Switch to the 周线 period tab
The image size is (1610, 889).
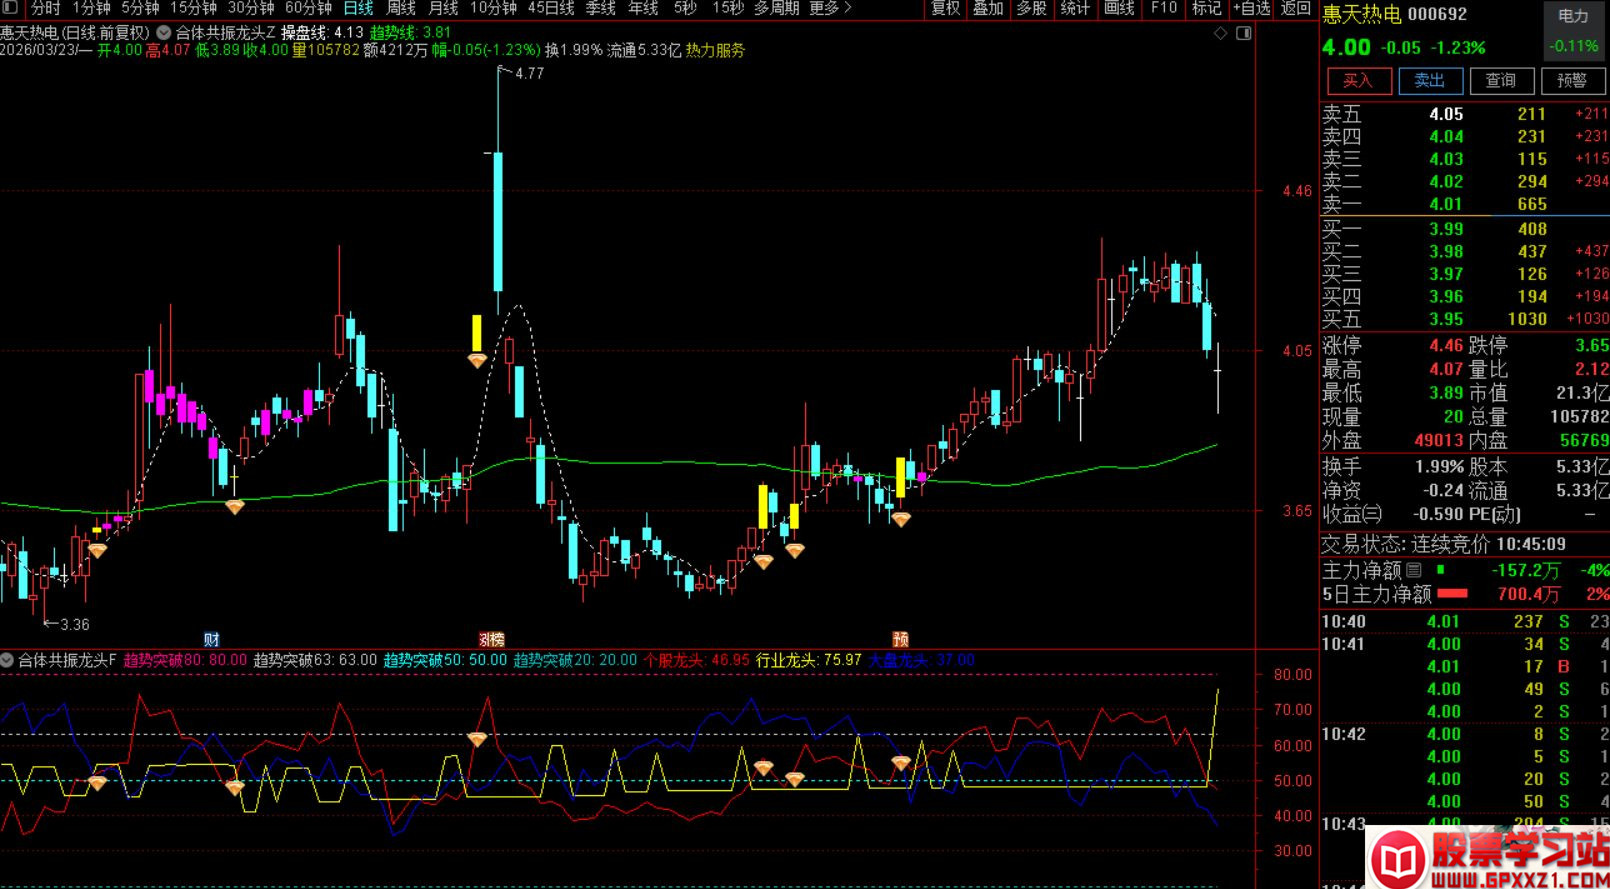[x=401, y=8]
